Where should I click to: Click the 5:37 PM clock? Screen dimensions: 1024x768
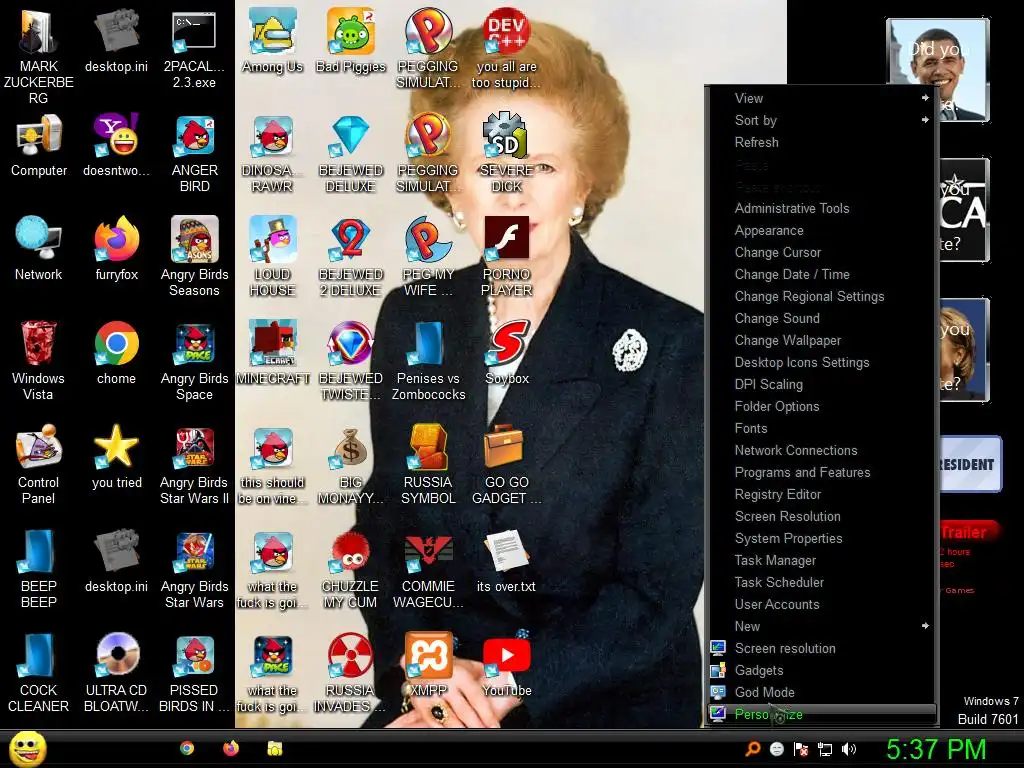936,749
